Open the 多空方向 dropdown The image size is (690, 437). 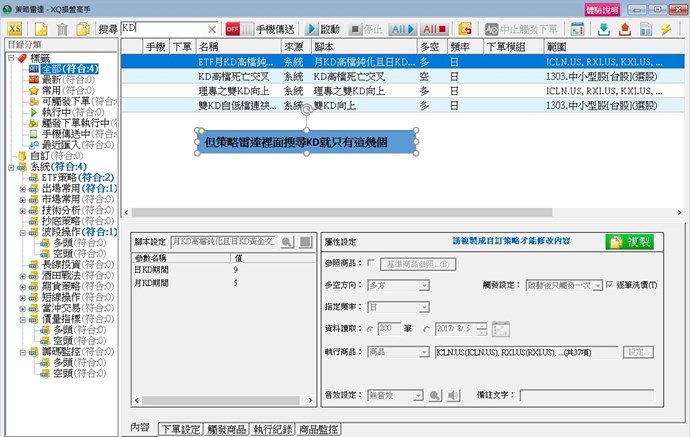point(398,286)
